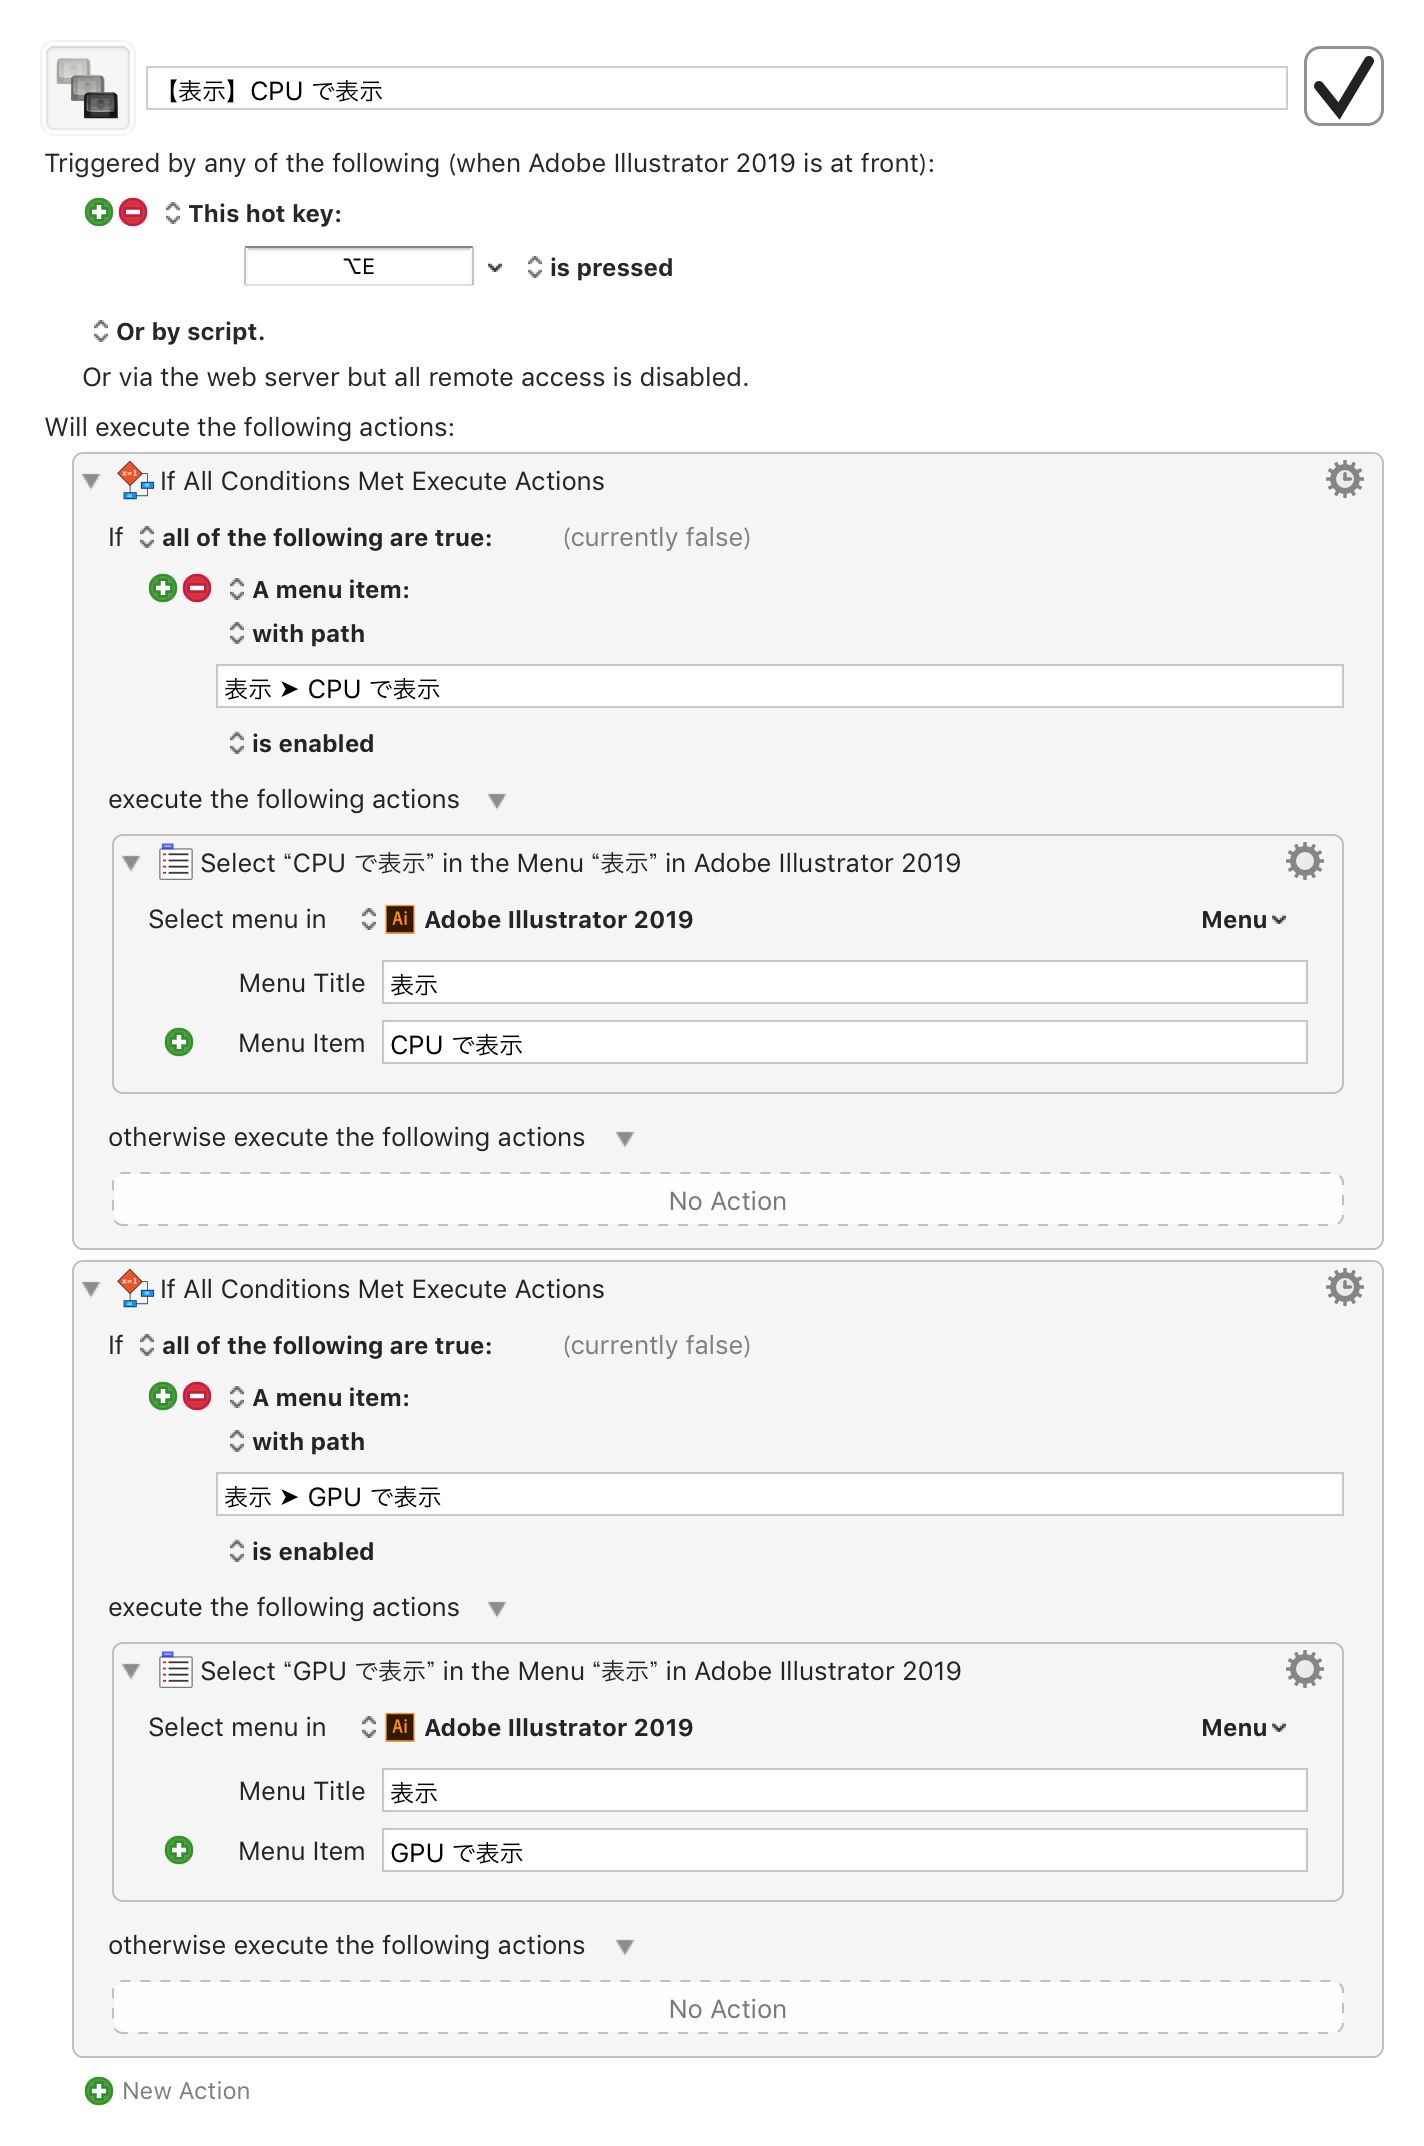Click the first No Action placeholder
This screenshot has width=1424, height=2146.
pyautogui.click(x=728, y=1200)
